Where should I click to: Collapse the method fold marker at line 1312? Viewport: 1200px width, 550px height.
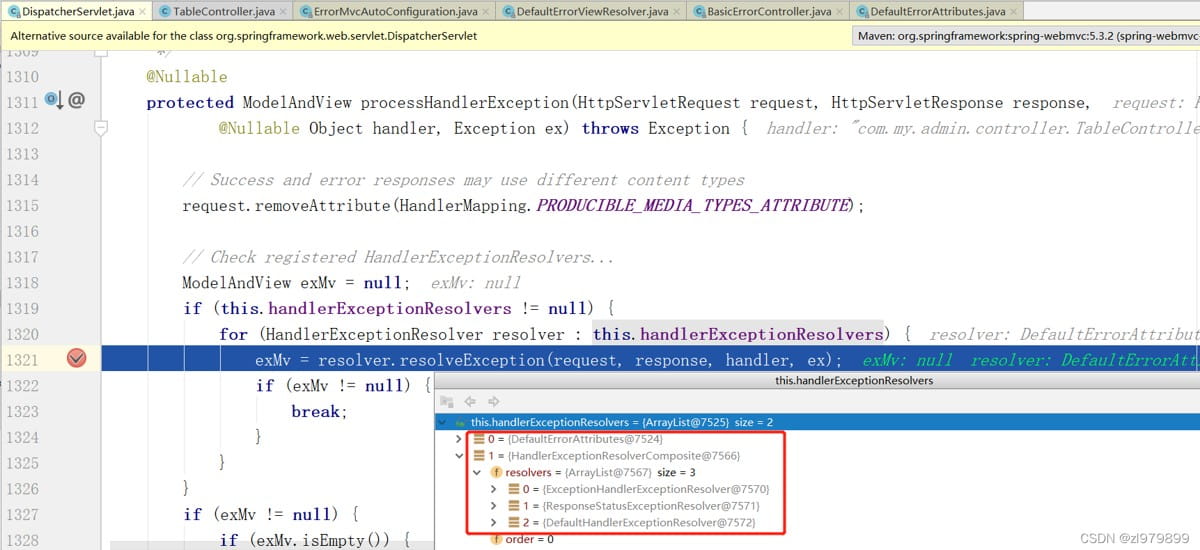click(100, 128)
